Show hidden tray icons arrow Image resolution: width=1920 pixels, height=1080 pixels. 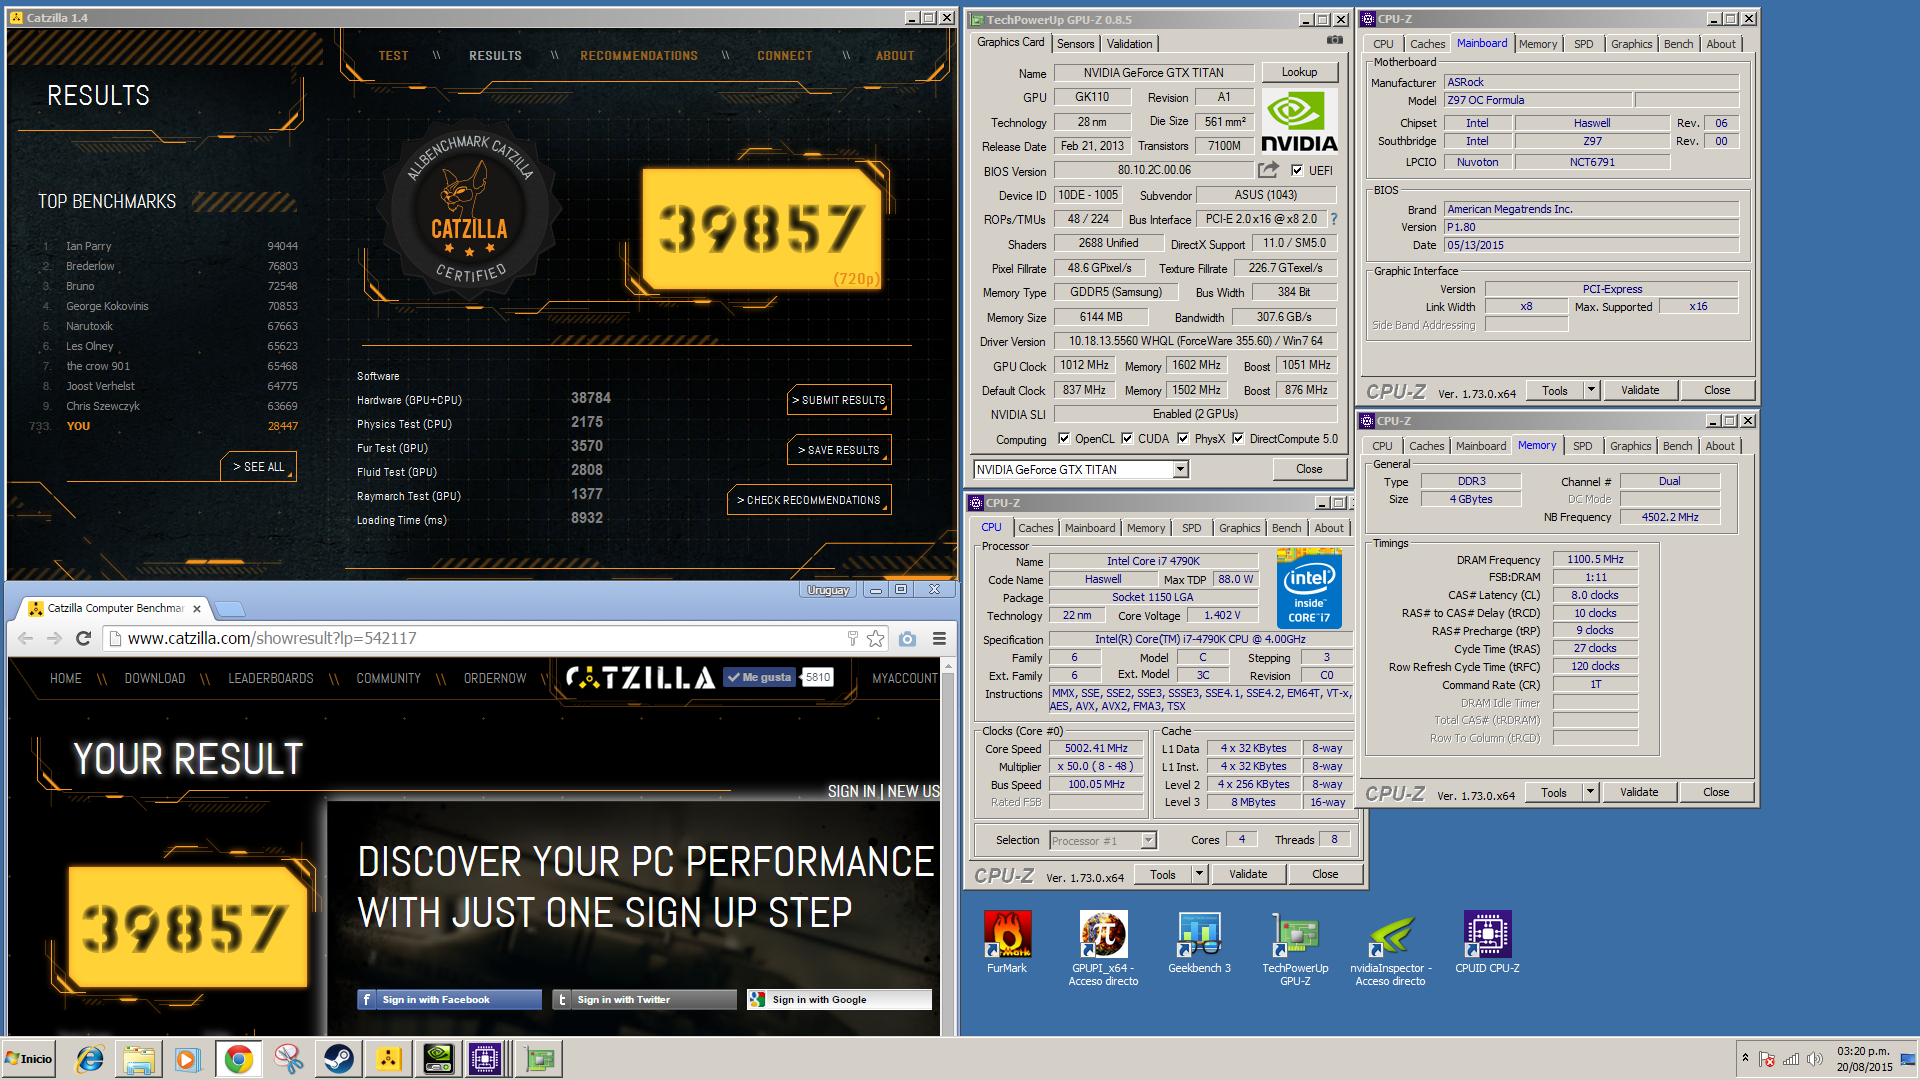[x=1745, y=1058]
